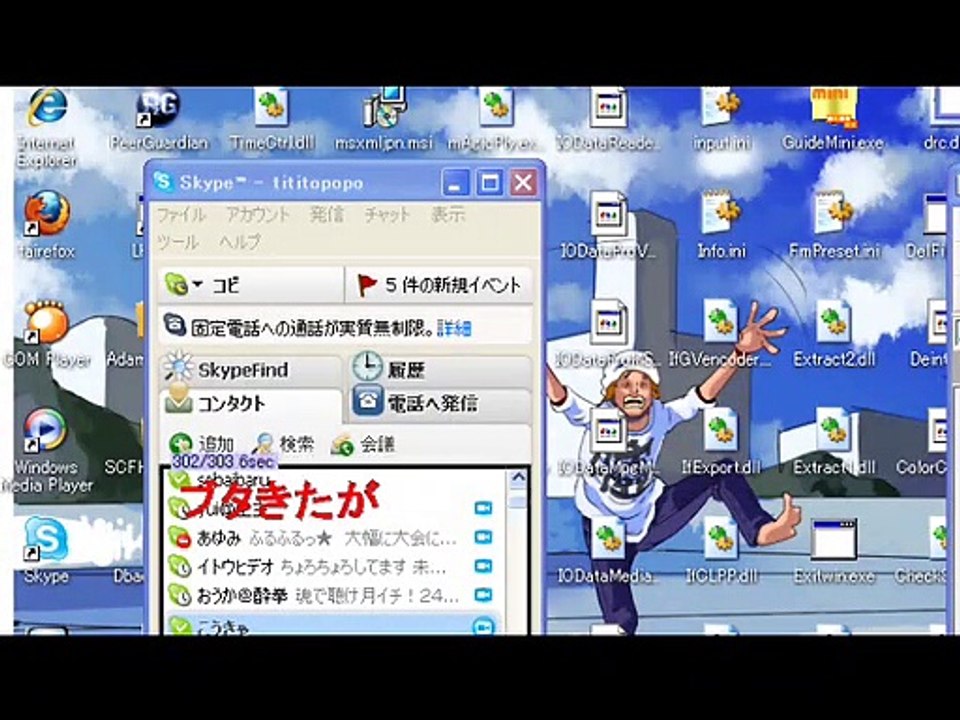The width and height of the screenshot is (960, 720).
Task: Switch to 履歴 history tab
Action: 440,369
